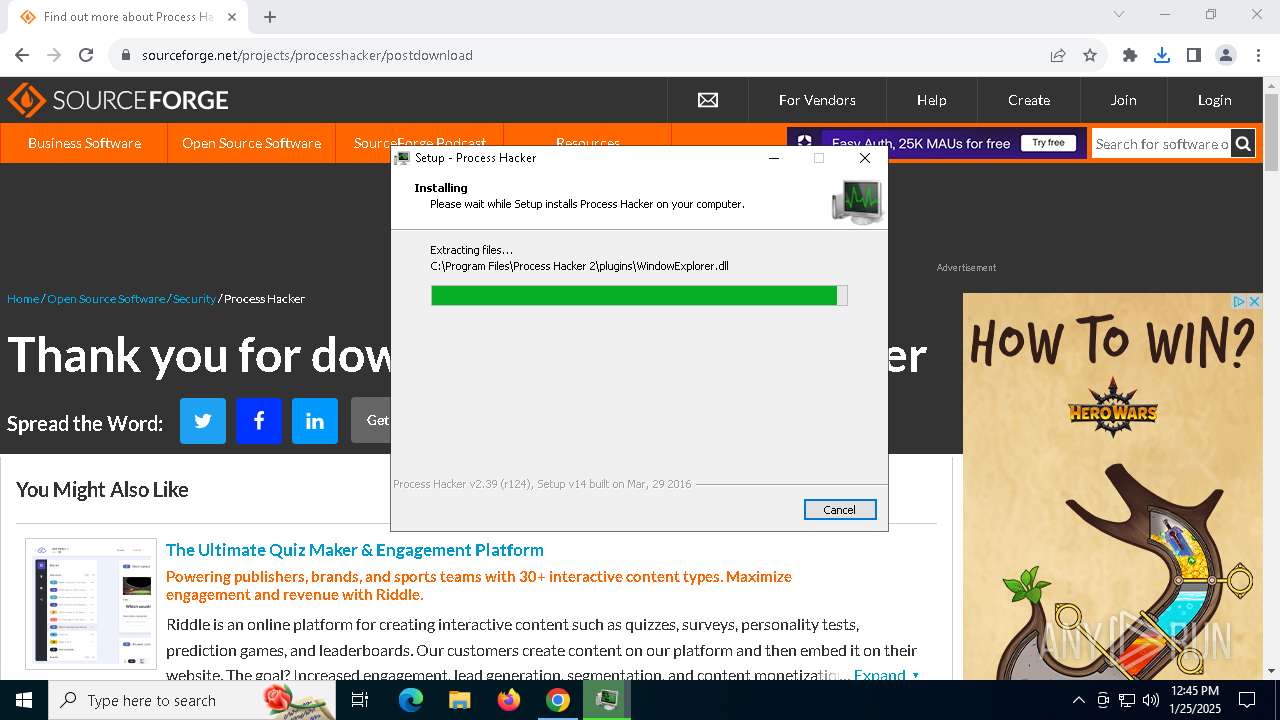1280x720 pixels.
Task: Go to the Open Source Software breadcrumb
Action: click(x=106, y=299)
